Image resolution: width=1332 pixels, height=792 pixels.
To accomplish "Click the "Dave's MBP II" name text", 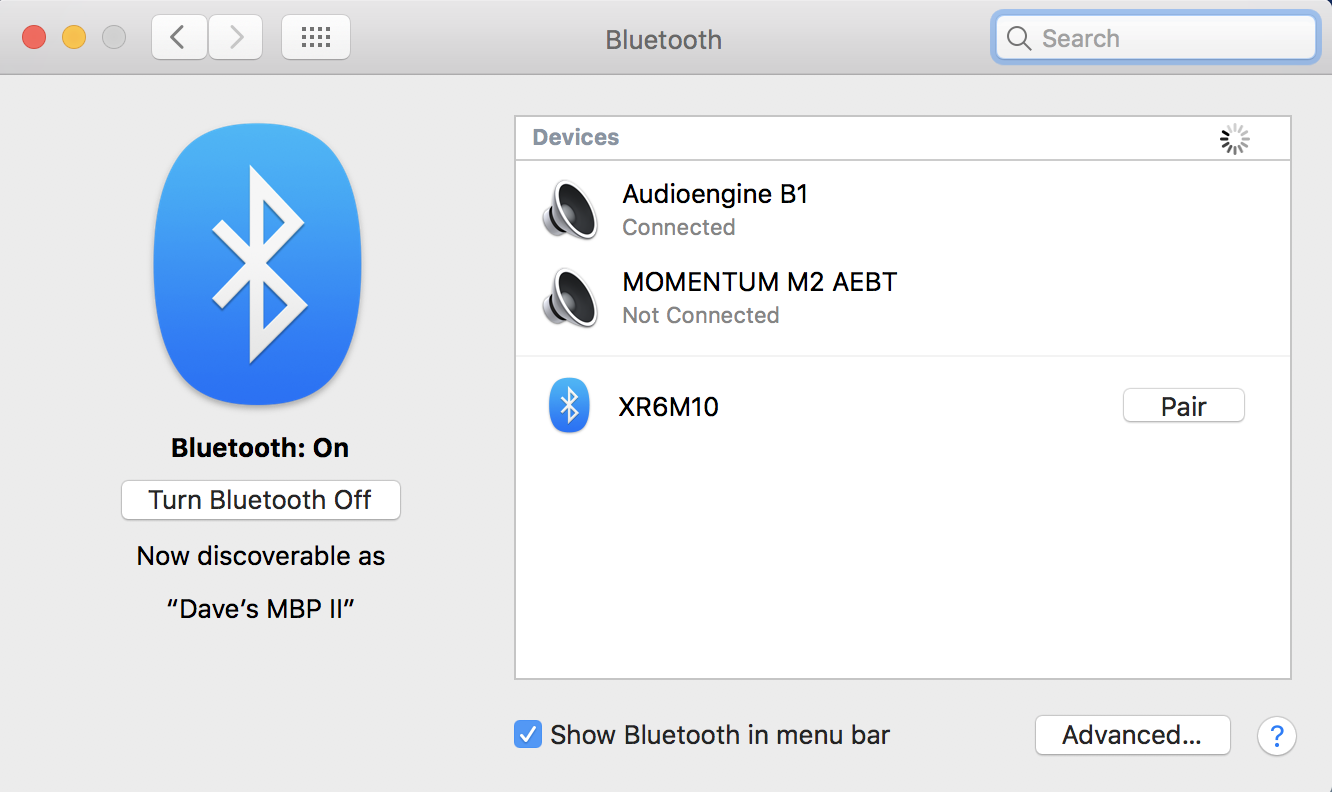I will pyautogui.click(x=260, y=608).
